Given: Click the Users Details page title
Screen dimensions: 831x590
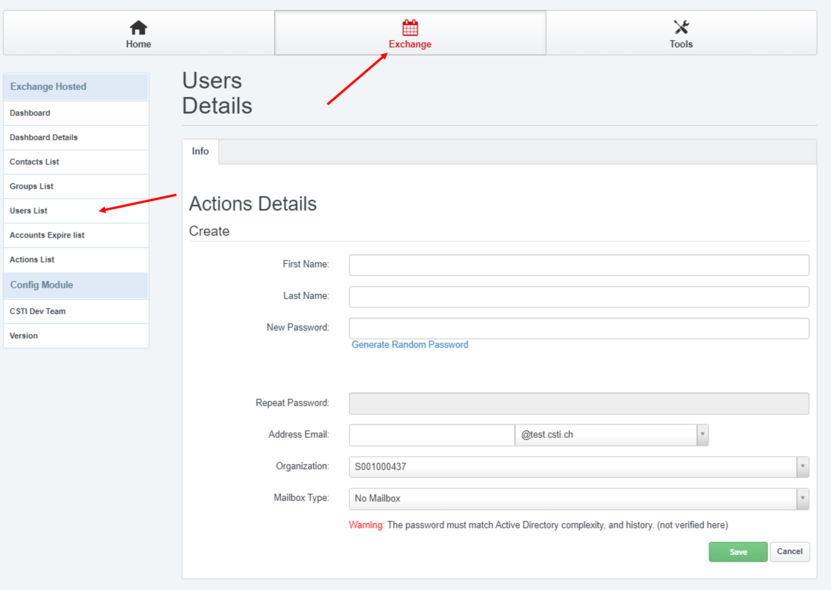Looking at the screenshot, I should coord(217,93).
